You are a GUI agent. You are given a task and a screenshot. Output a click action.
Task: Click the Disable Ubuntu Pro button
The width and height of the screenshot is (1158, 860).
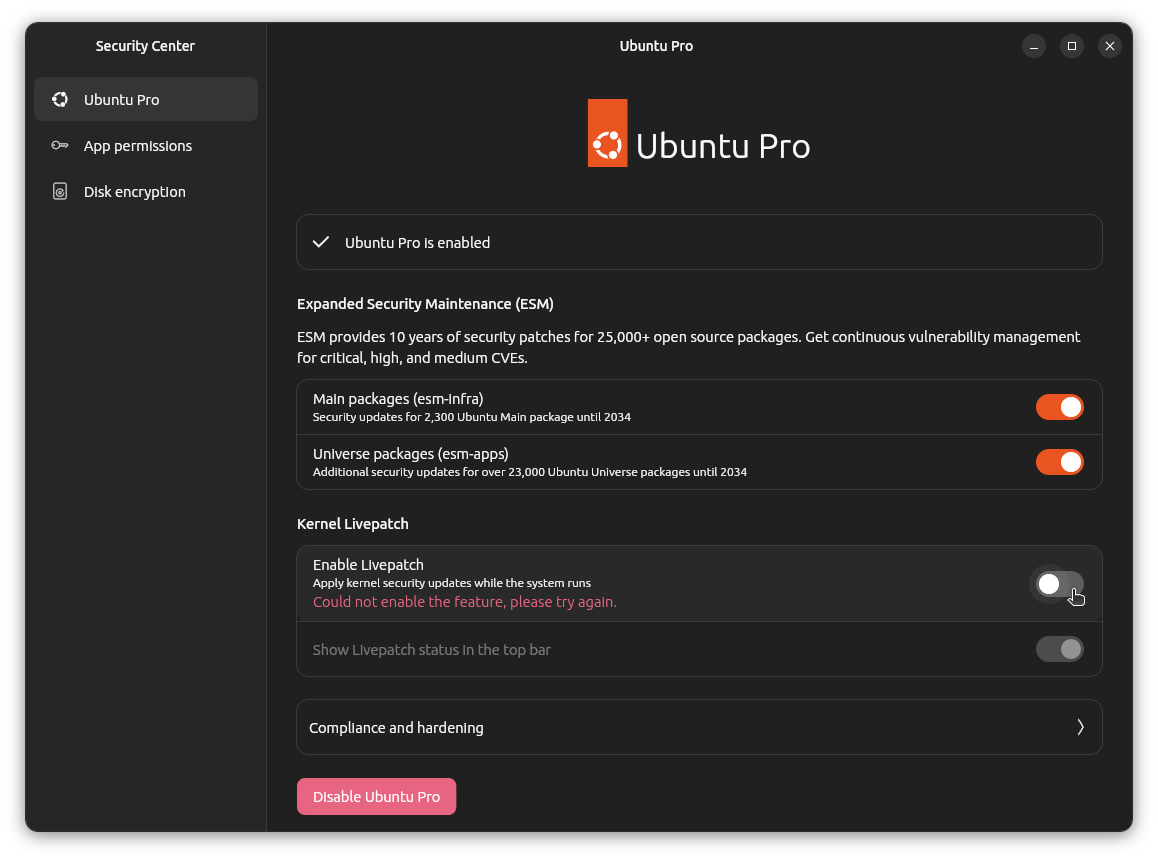(377, 796)
